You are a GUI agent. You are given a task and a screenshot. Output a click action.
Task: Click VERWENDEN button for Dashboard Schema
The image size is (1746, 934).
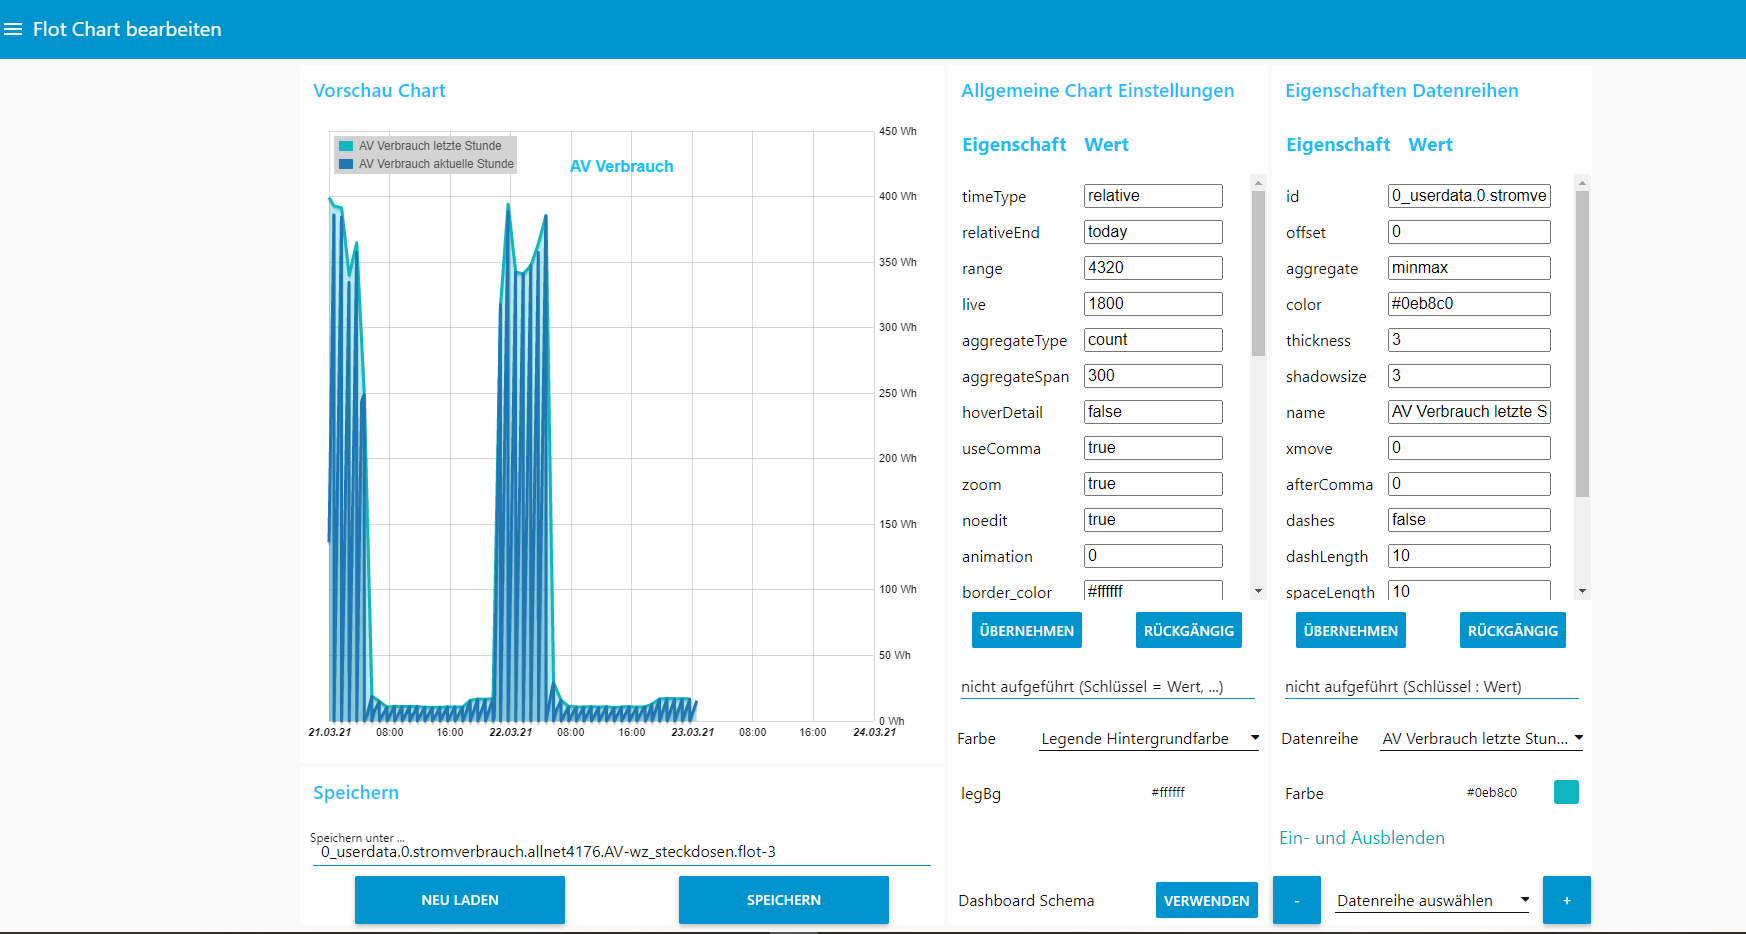1207,900
